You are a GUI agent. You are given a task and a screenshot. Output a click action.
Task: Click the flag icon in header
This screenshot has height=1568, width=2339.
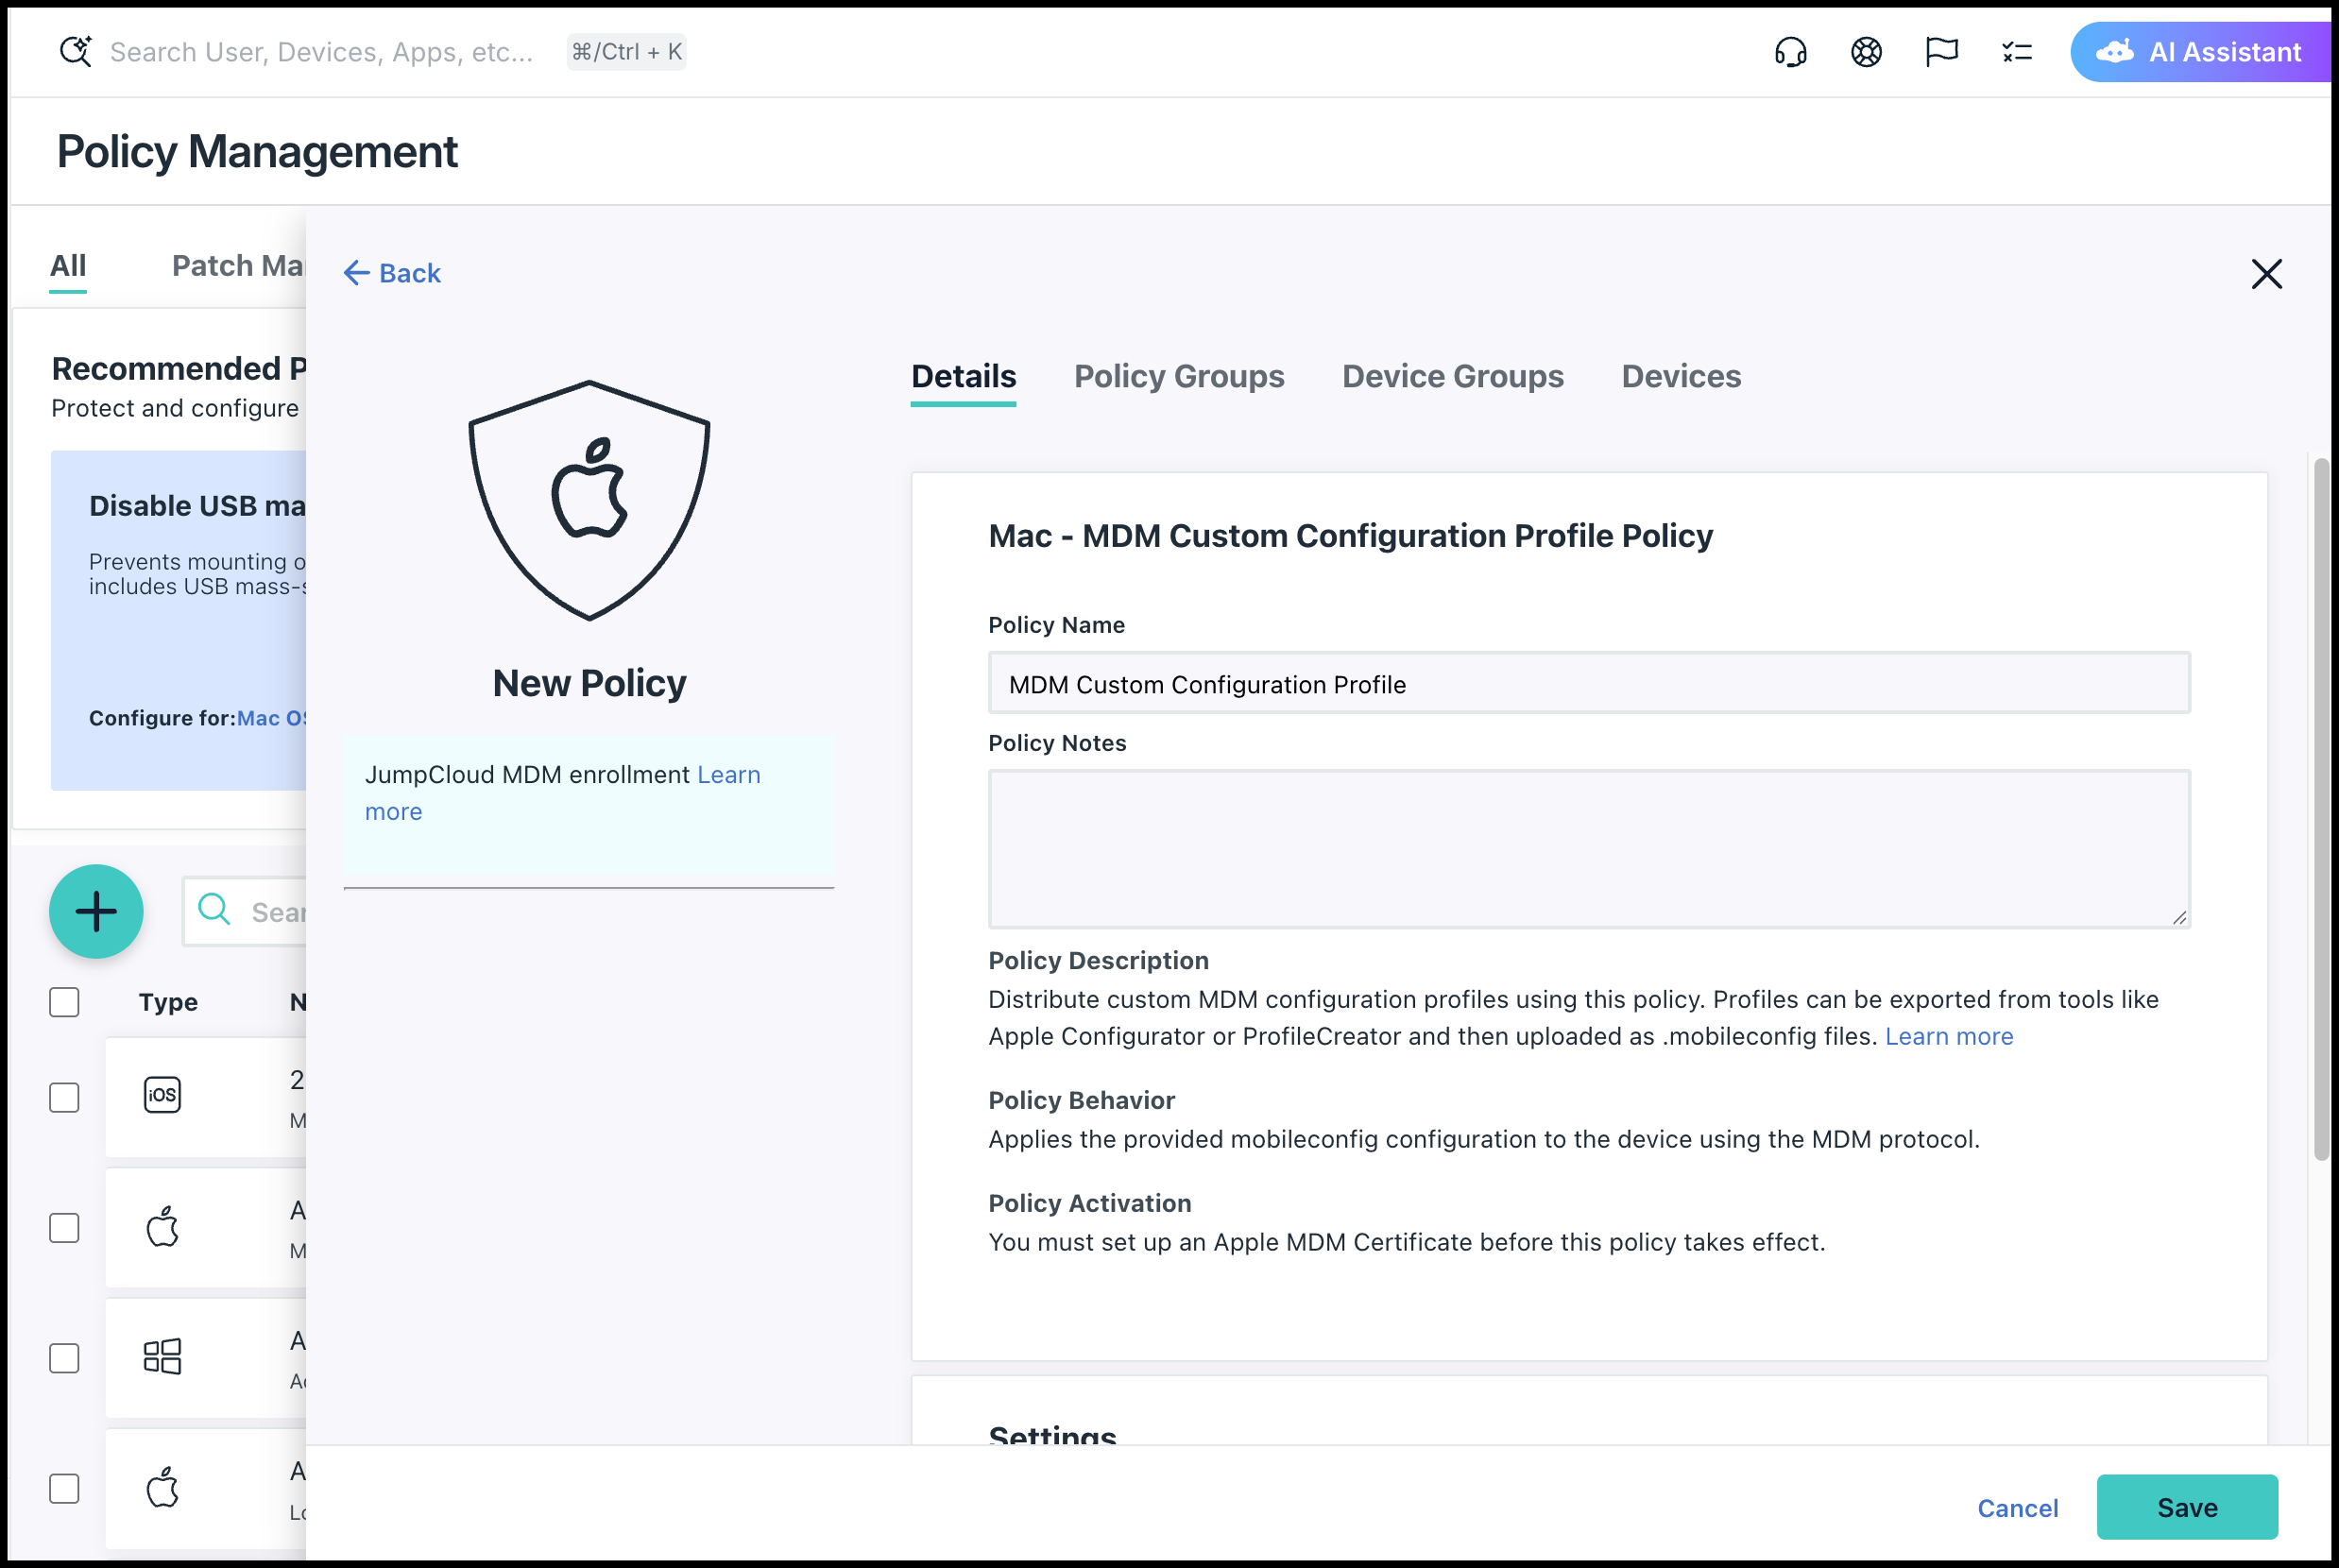[1940, 52]
